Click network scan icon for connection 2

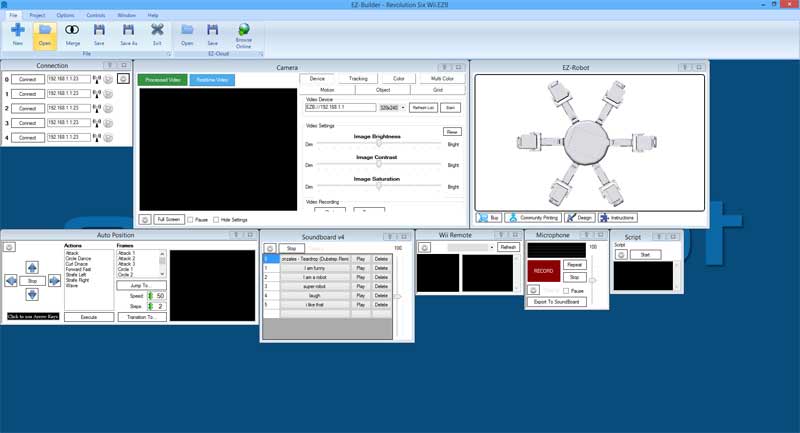click(x=96, y=108)
